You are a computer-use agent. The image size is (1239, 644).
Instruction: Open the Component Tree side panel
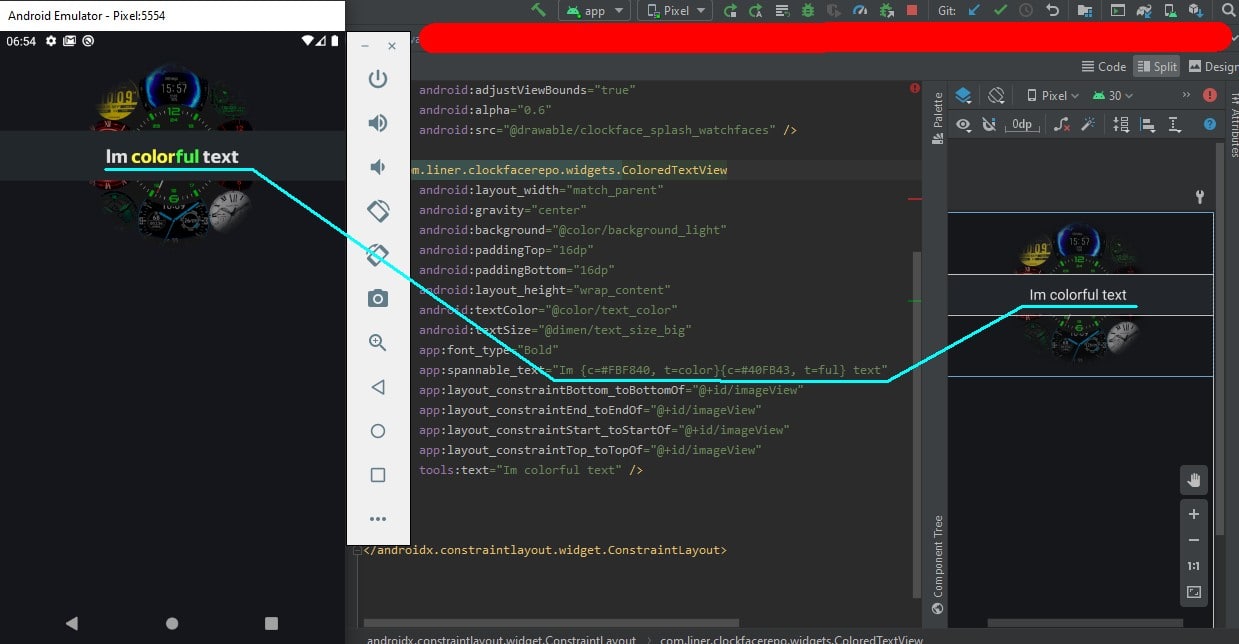[938, 564]
